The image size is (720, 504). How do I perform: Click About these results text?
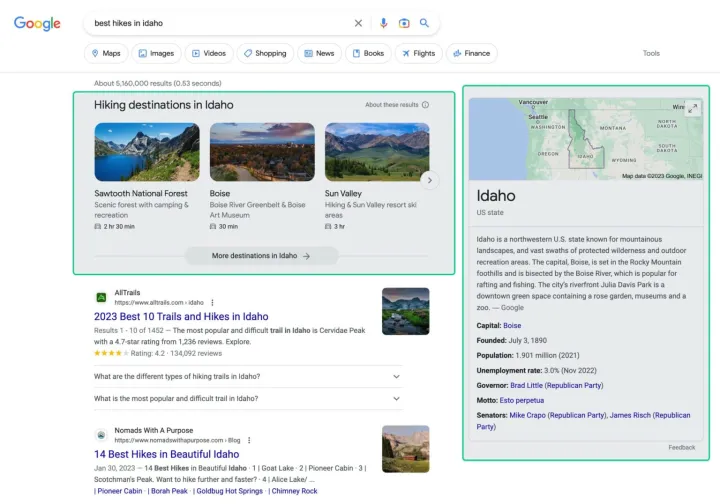point(392,105)
